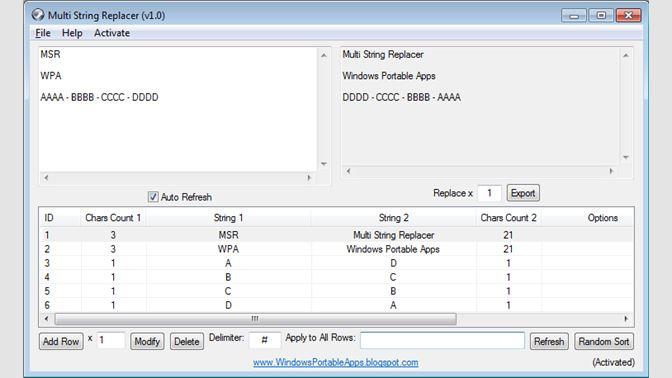
Task: Click the String 1 column header
Action: pos(228,218)
